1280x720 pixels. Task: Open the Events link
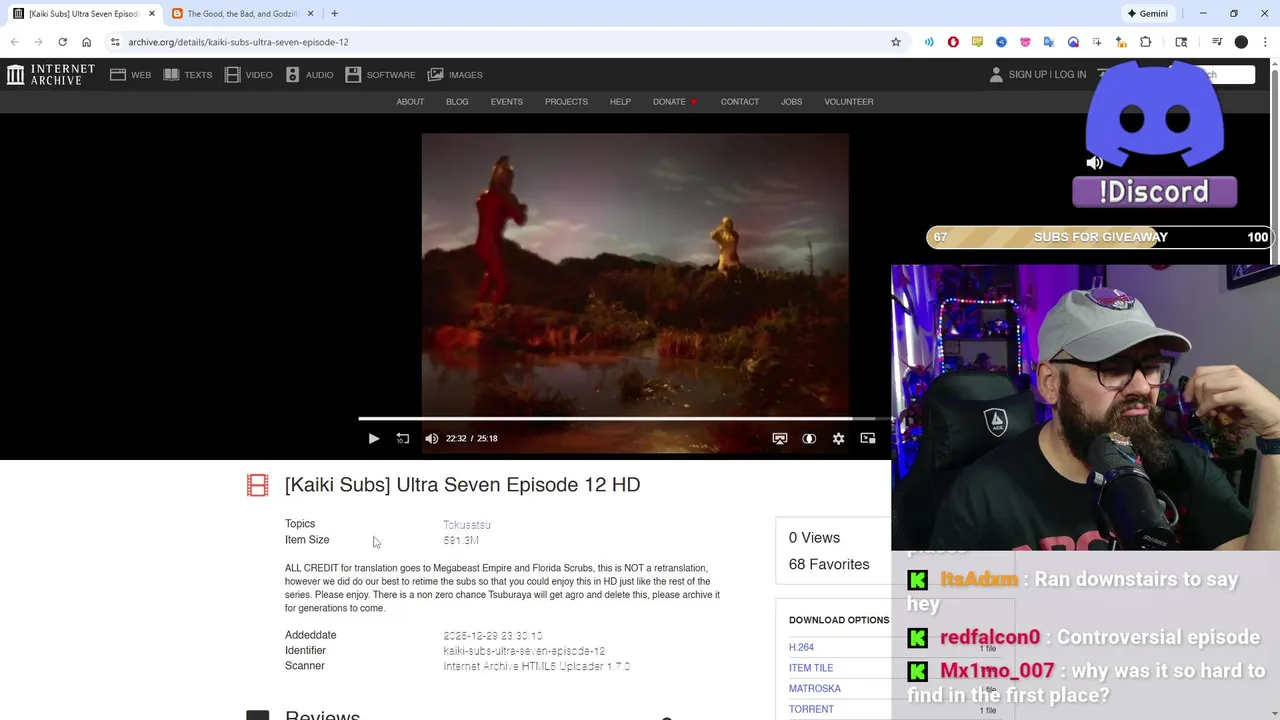tap(506, 102)
